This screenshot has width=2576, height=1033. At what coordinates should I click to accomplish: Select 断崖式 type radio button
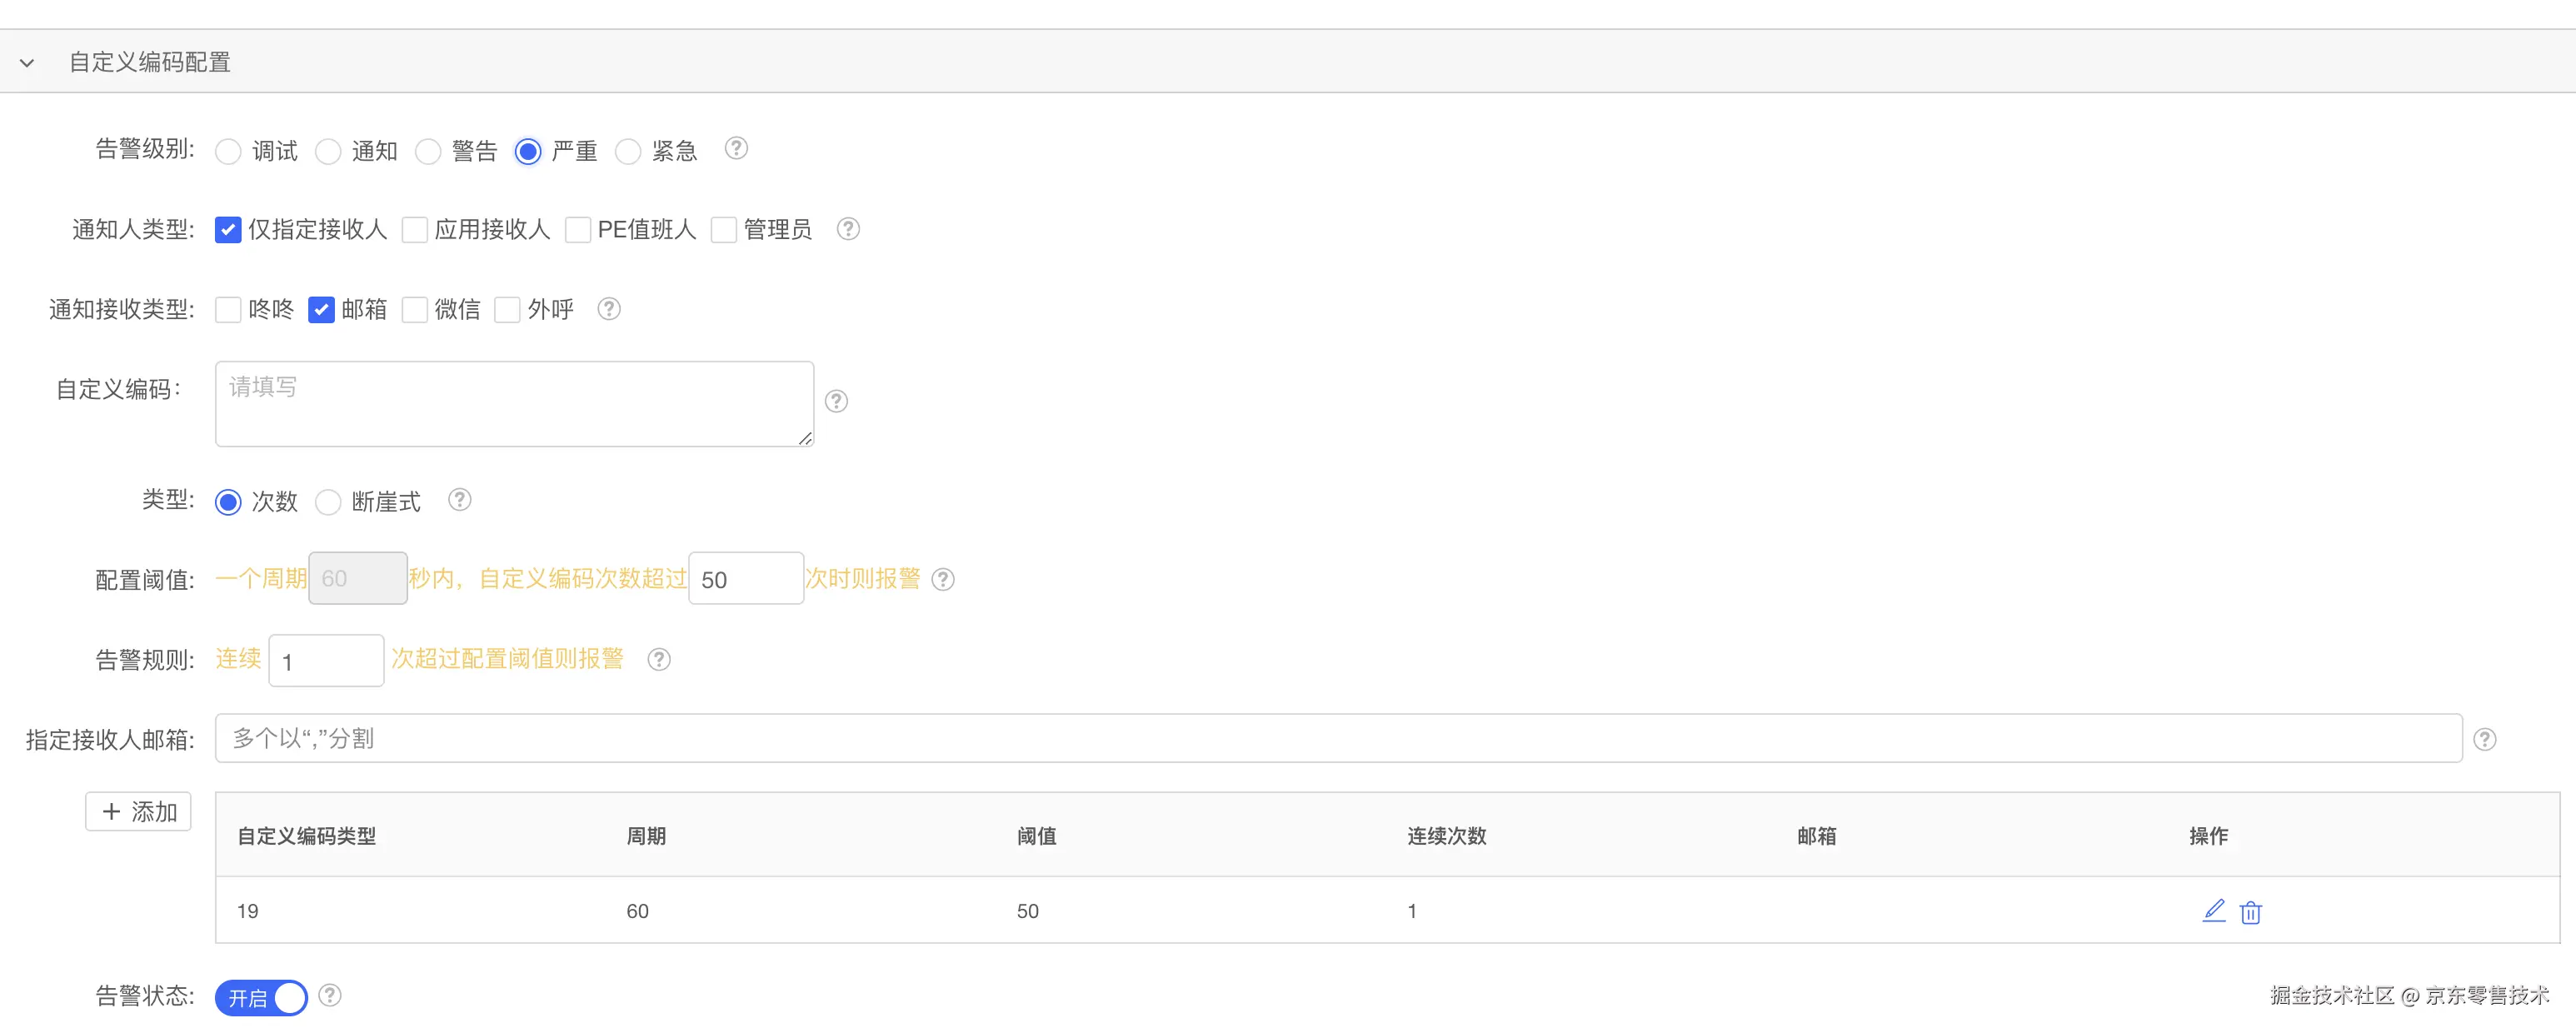click(x=328, y=502)
